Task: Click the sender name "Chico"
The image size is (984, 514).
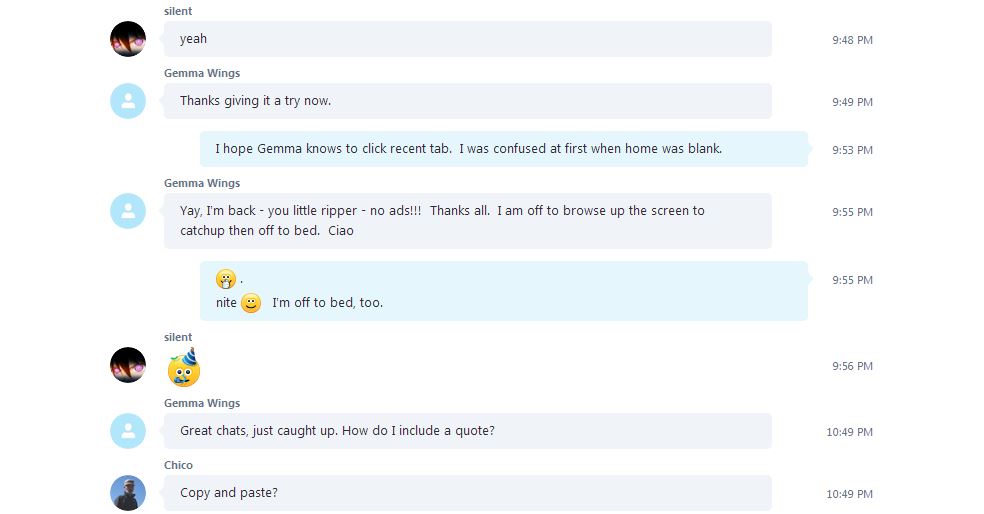Action: coord(178,465)
